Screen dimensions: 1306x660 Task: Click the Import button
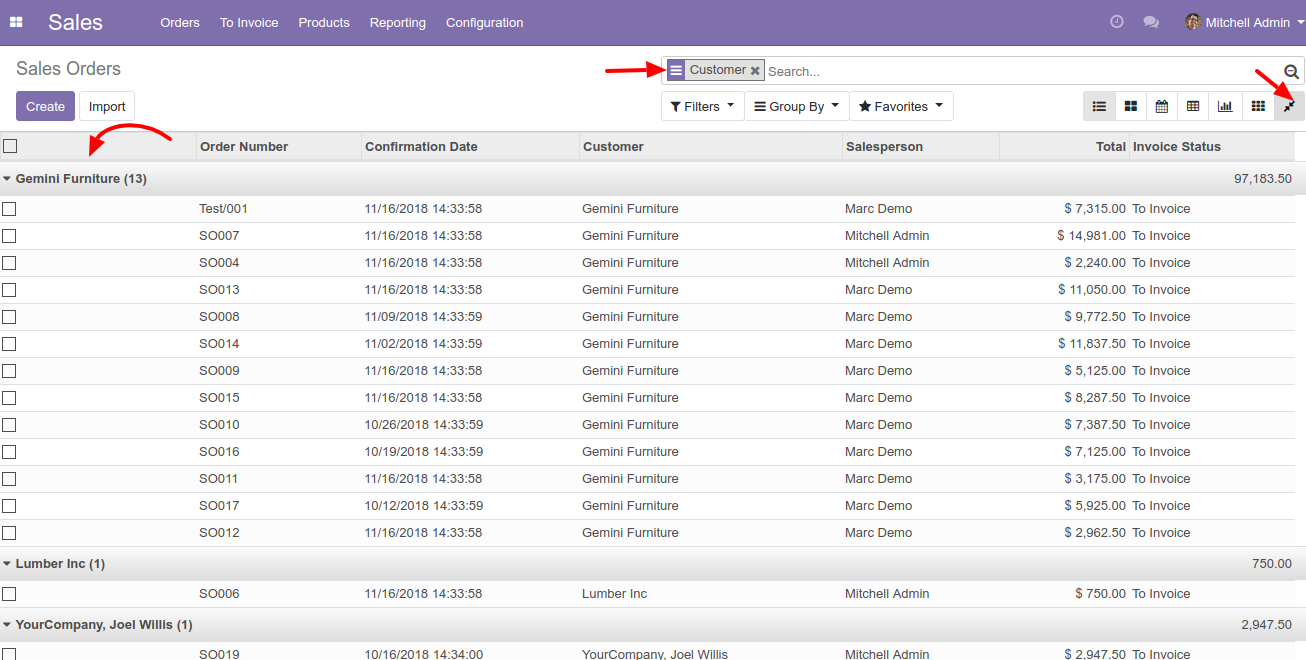[x=107, y=106]
